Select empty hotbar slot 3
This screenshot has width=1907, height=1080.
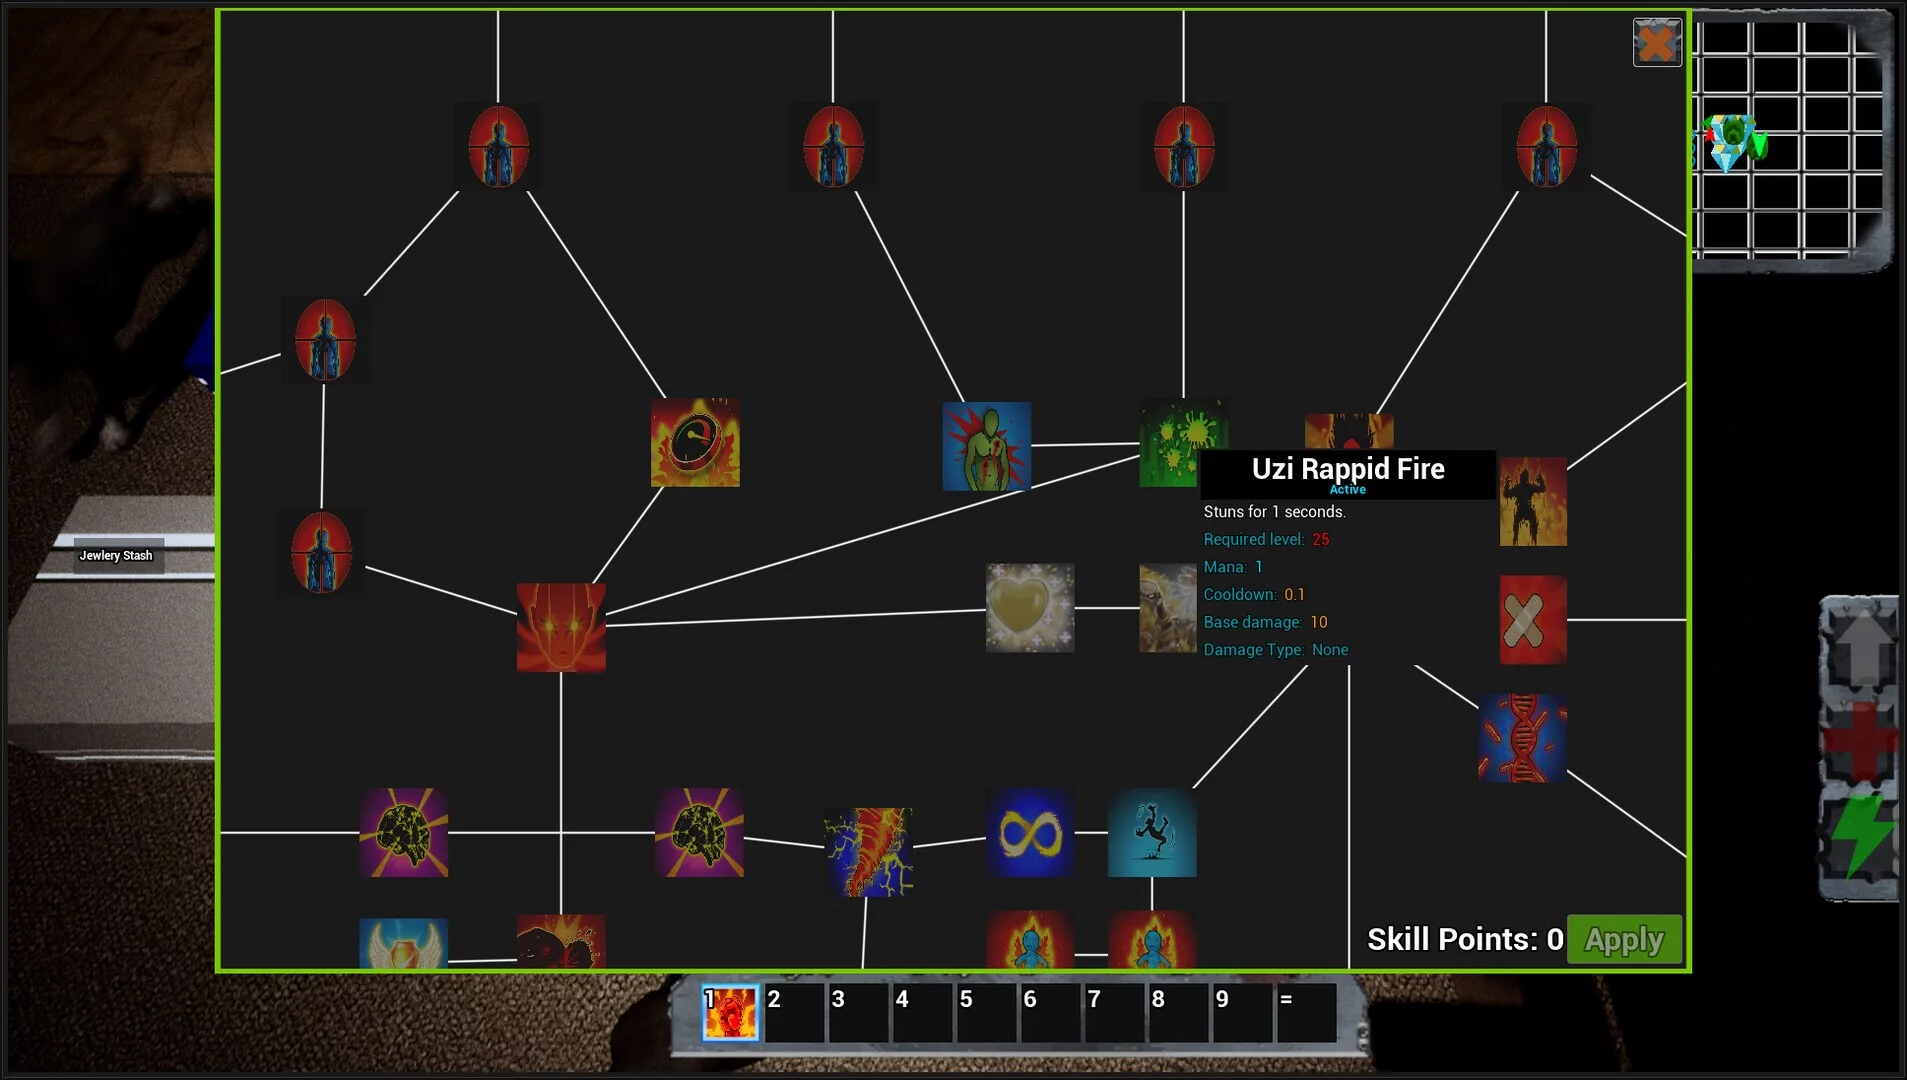858,1012
